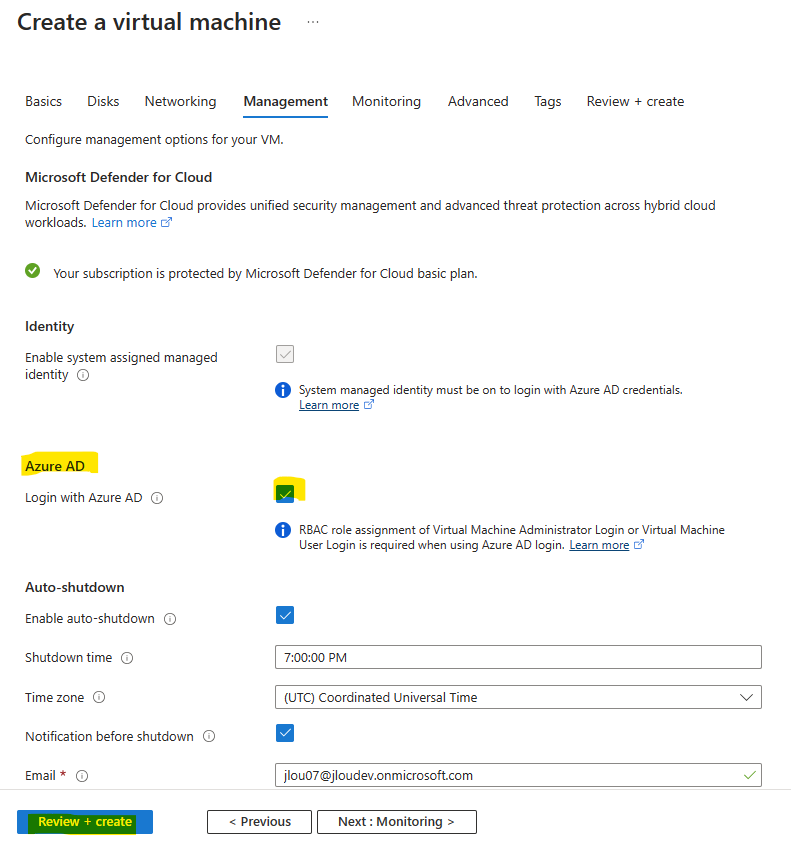
Task: Click info icon next to Email label
Action: (x=82, y=776)
